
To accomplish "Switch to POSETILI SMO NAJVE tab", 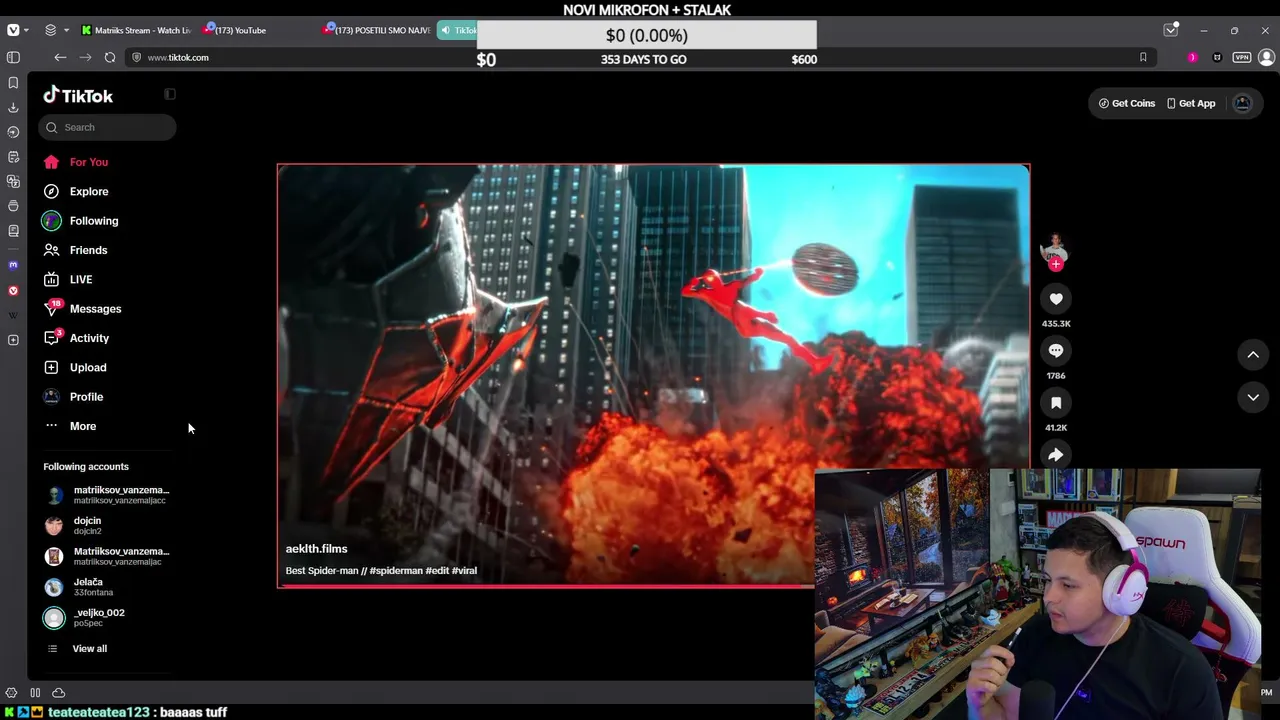I will click(377, 30).
